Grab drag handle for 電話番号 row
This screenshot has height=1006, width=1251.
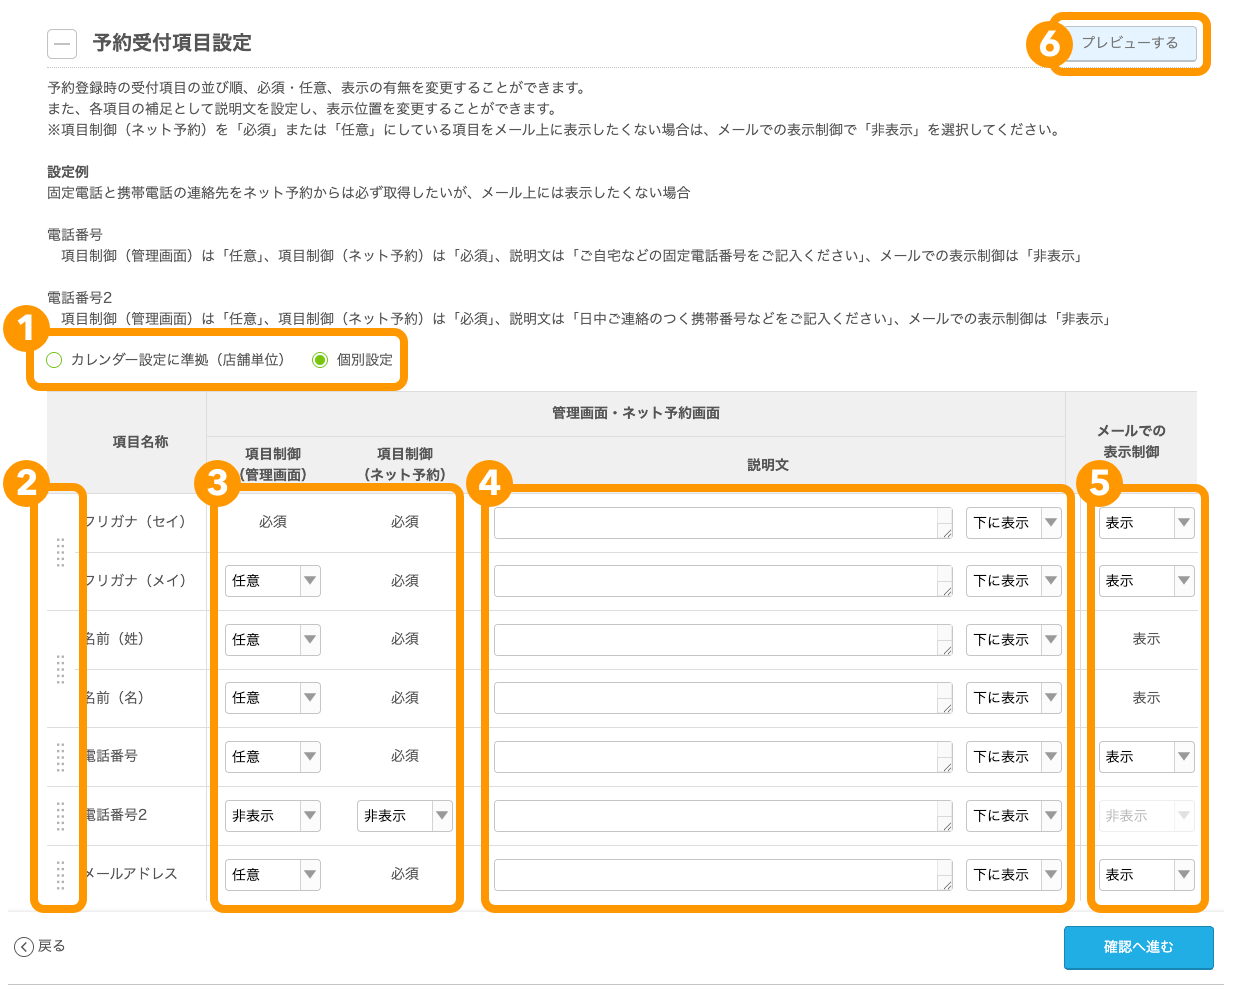coord(60,757)
